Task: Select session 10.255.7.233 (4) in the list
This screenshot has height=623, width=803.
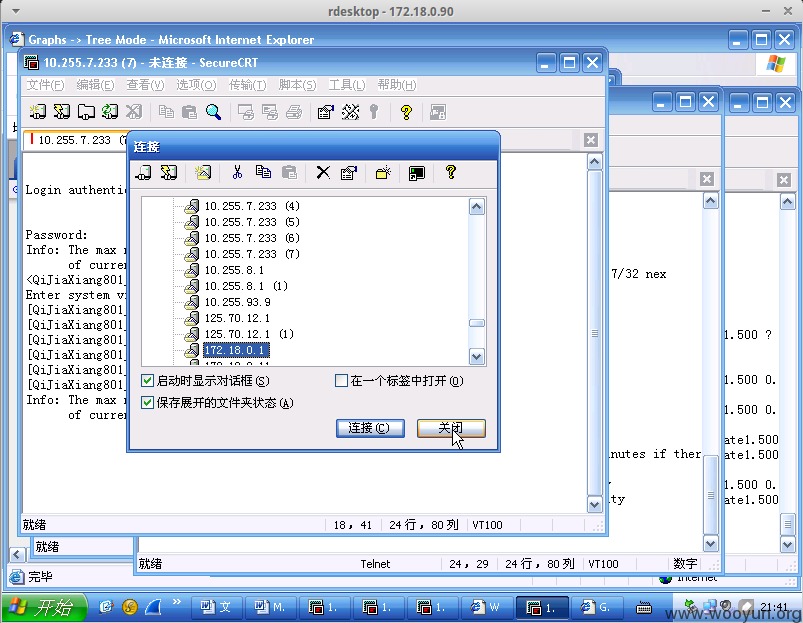Action: (252, 206)
